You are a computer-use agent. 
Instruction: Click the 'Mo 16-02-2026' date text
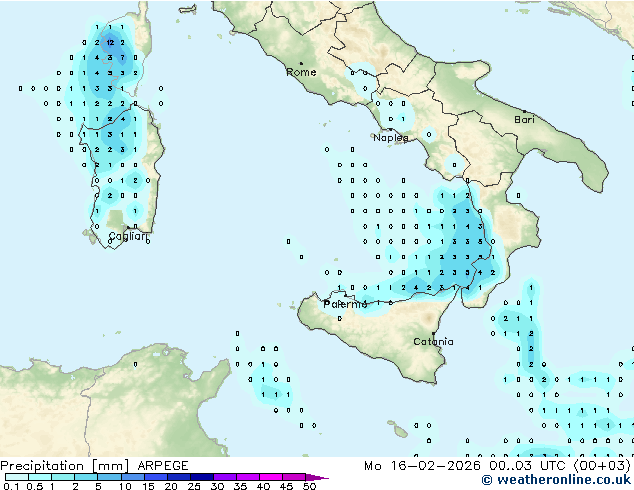[x=423, y=466]
